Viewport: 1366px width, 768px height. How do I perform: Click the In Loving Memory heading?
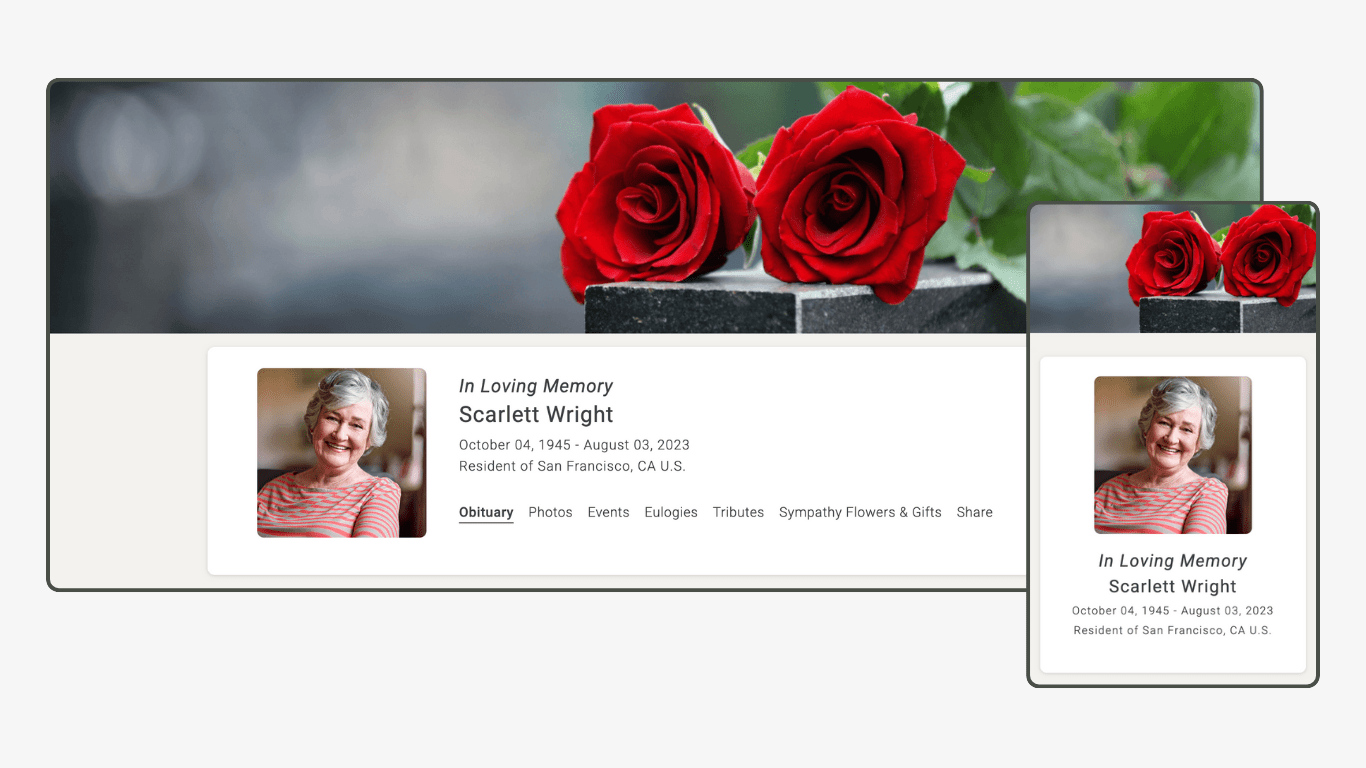[535, 386]
